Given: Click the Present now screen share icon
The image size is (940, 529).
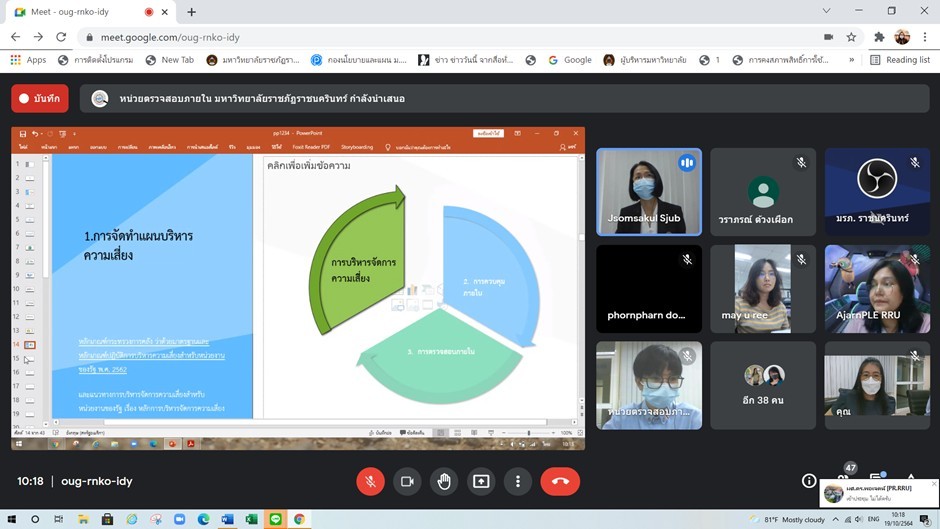Looking at the screenshot, I should tap(481, 481).
